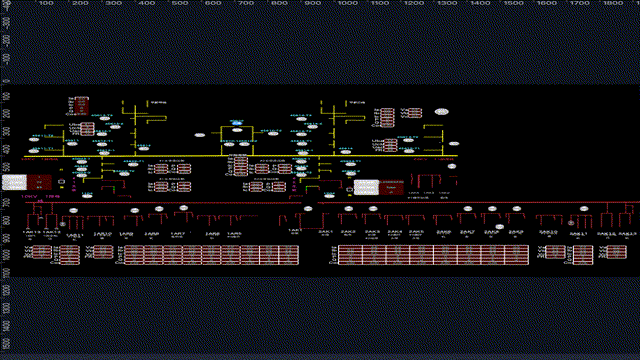Click the feeder label 1AK5
Image resolution: width=640 pixels, height=360 pixels.
tap(234, 234)
